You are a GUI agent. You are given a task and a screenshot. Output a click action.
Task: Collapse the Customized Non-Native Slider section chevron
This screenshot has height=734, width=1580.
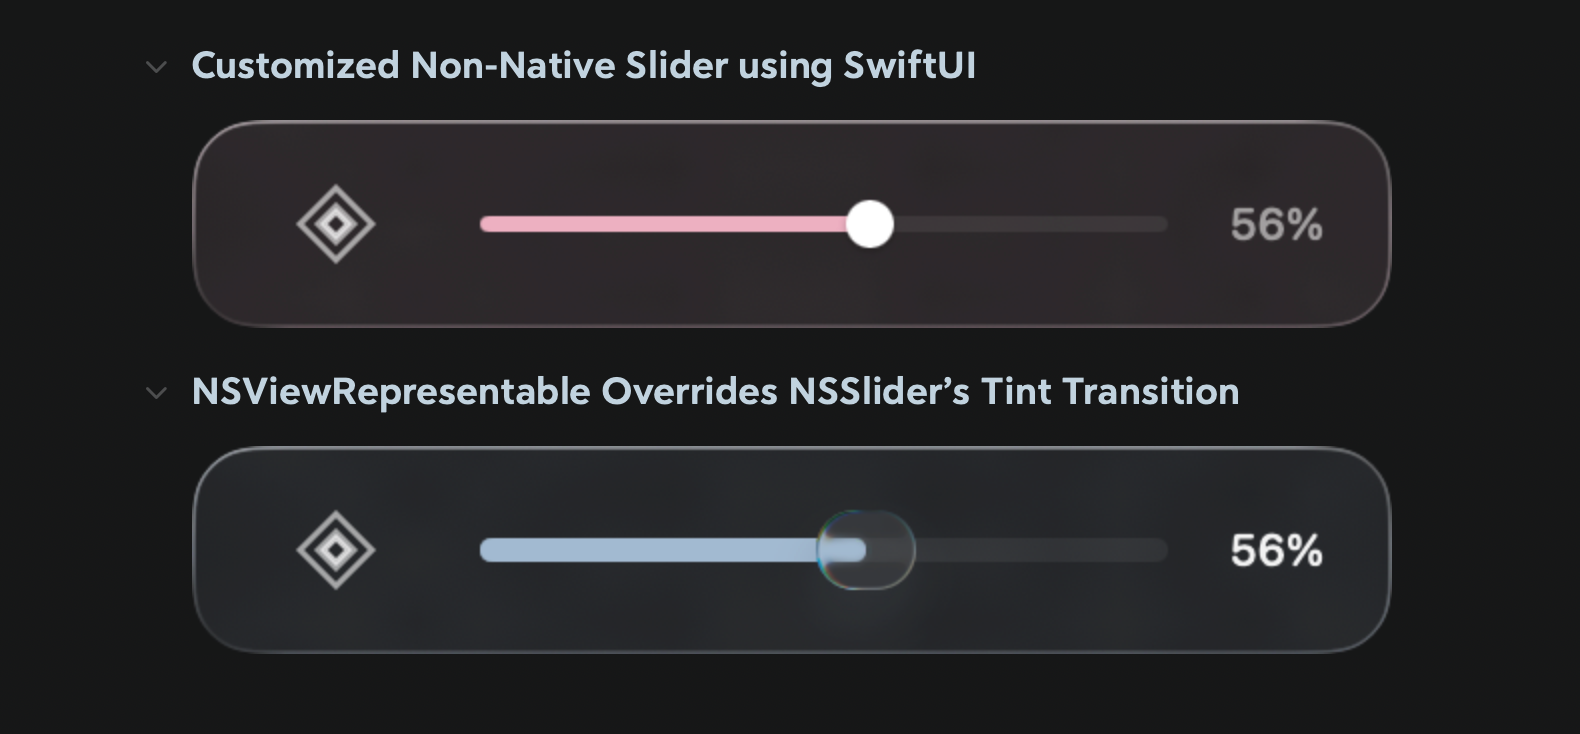pyautogui.click(x=156, y=67)
